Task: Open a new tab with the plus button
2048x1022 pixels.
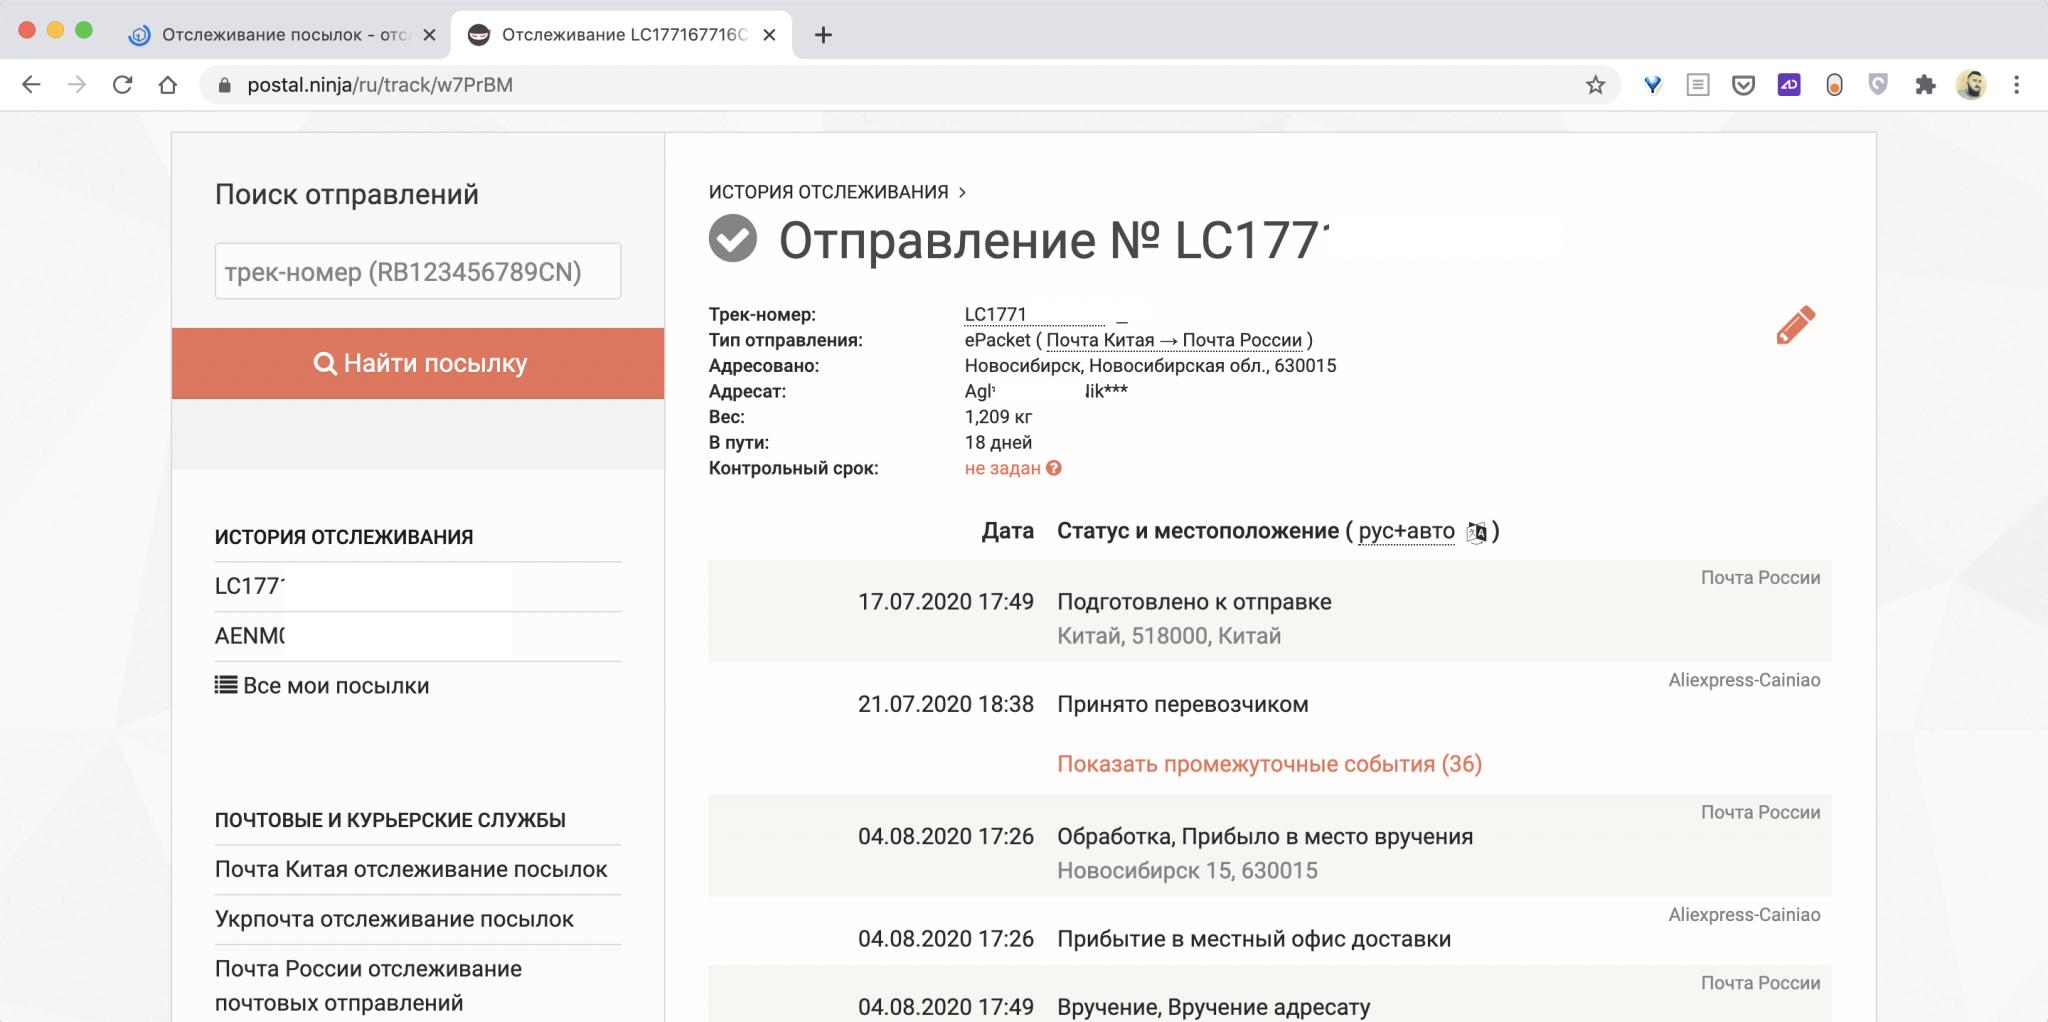Action: [x=823, y=35]
